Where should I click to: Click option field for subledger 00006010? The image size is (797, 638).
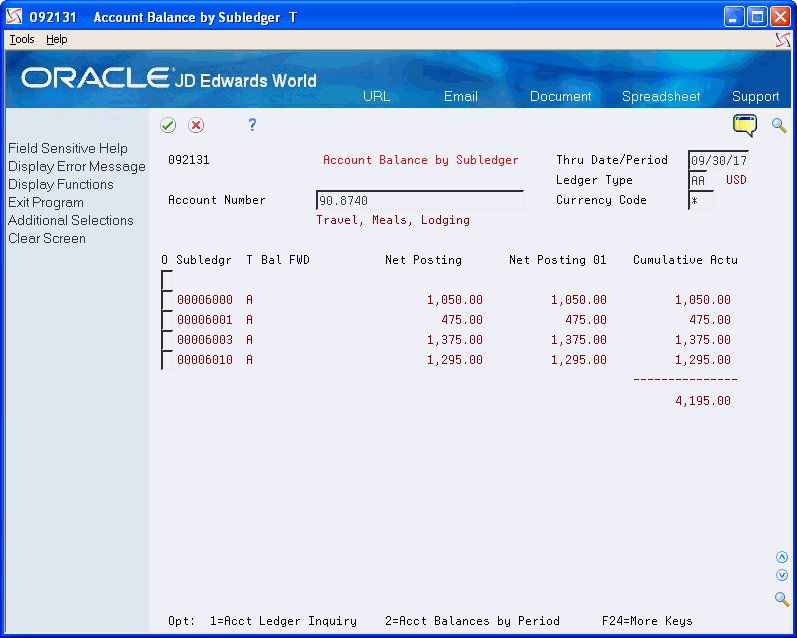167,359
